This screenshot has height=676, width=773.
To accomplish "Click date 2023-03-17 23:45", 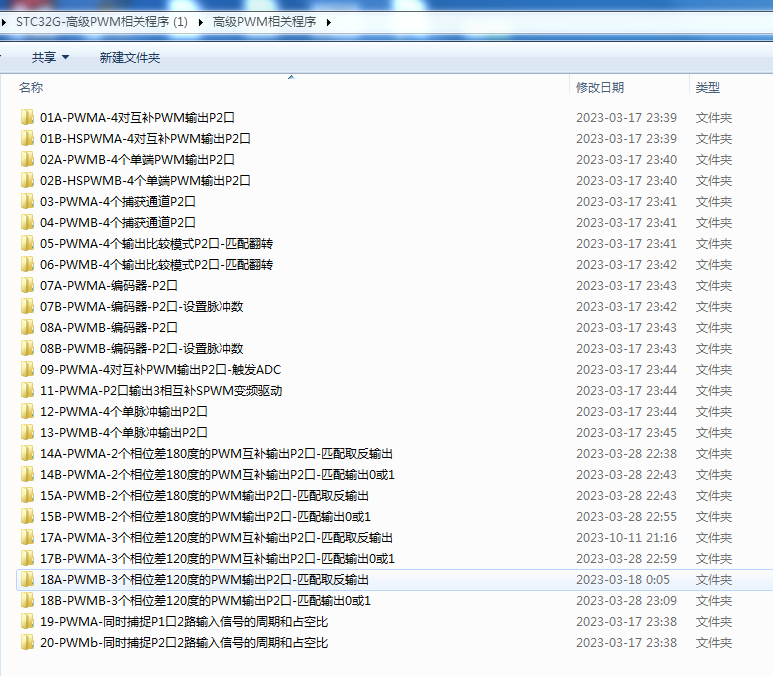I will click(627, 432).
